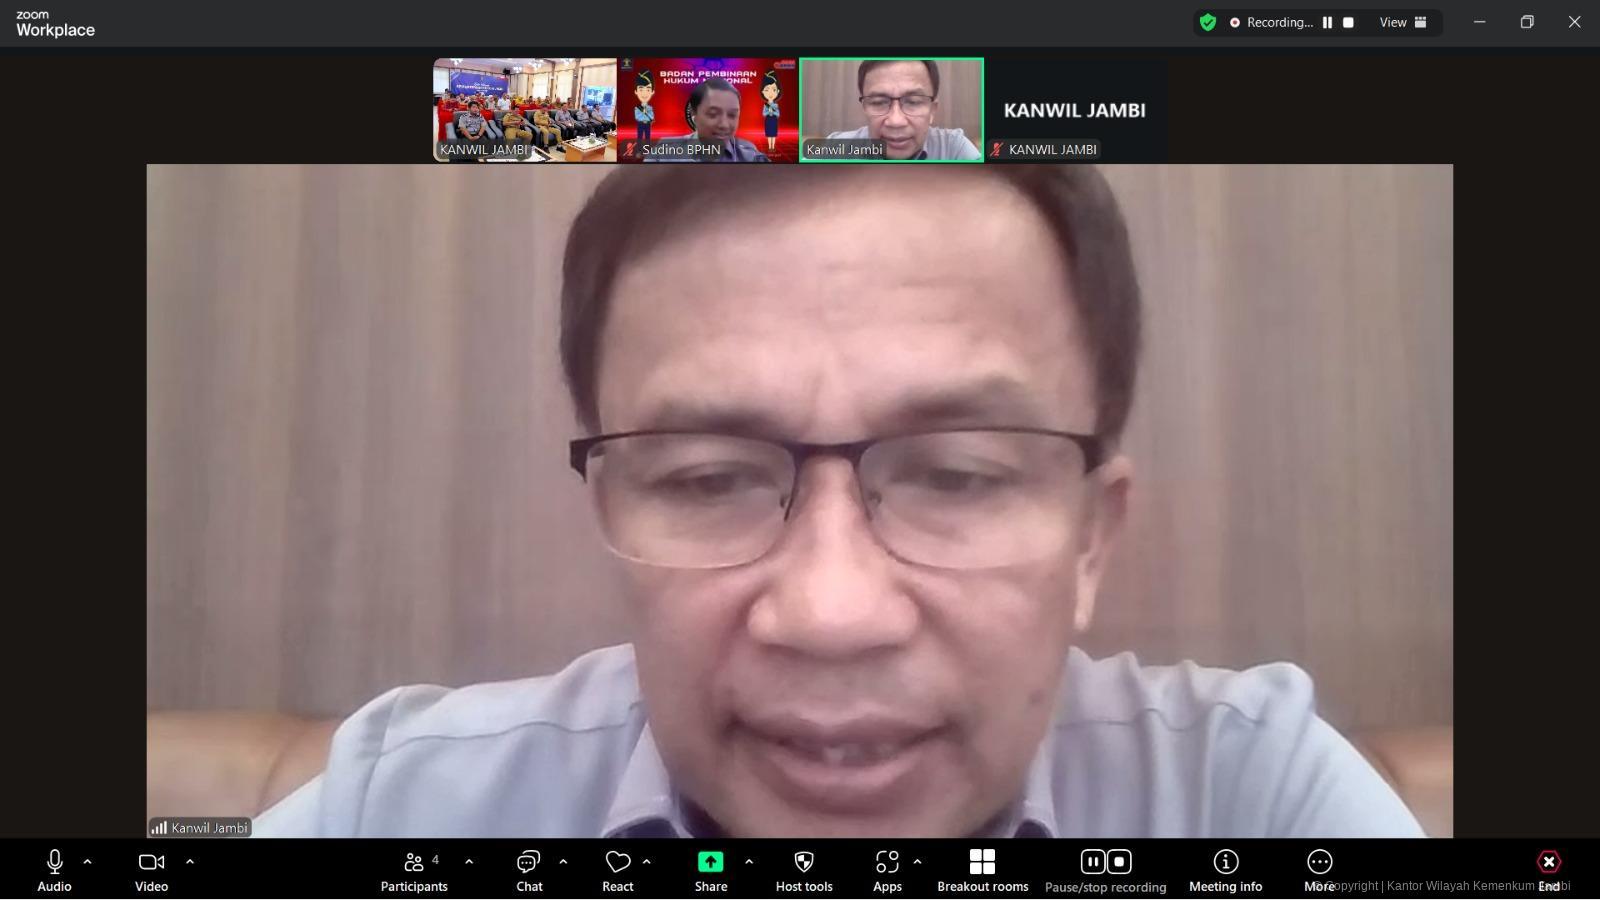Click the Pause/stop recording toolbar button
The image size is (1600, 900).
(1105, 870)
